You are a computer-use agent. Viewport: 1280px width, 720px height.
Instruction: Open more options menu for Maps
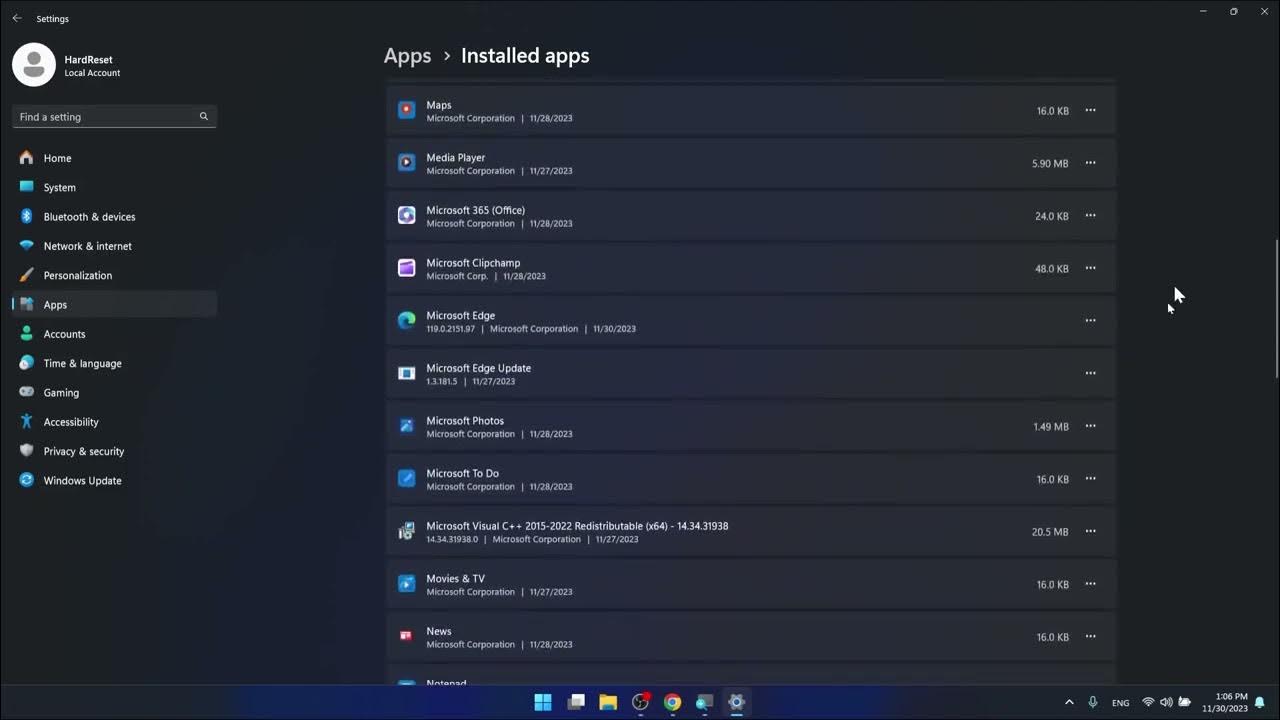tap(1090, 110)
